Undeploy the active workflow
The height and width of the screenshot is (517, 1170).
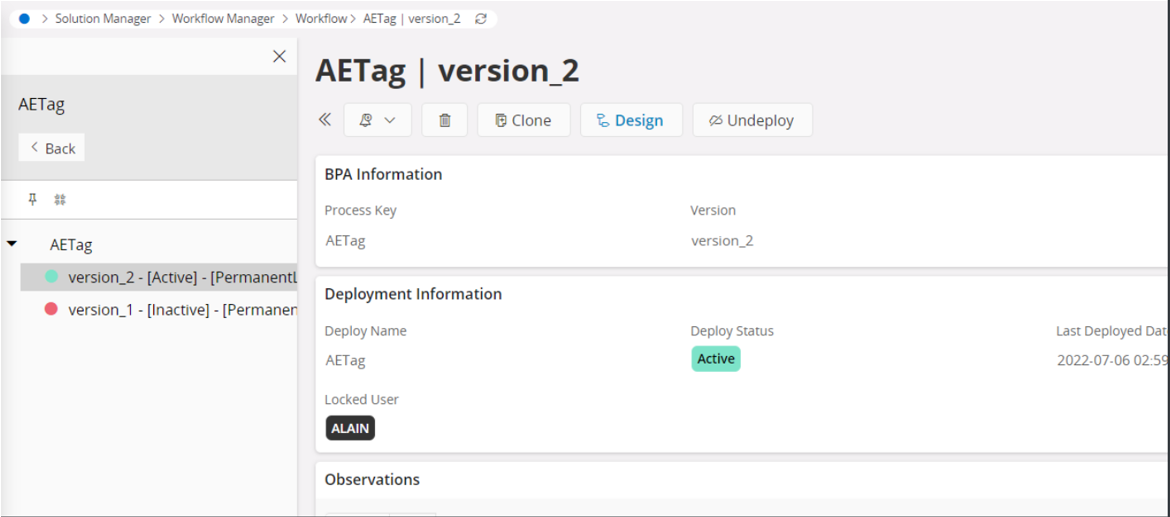751,120
